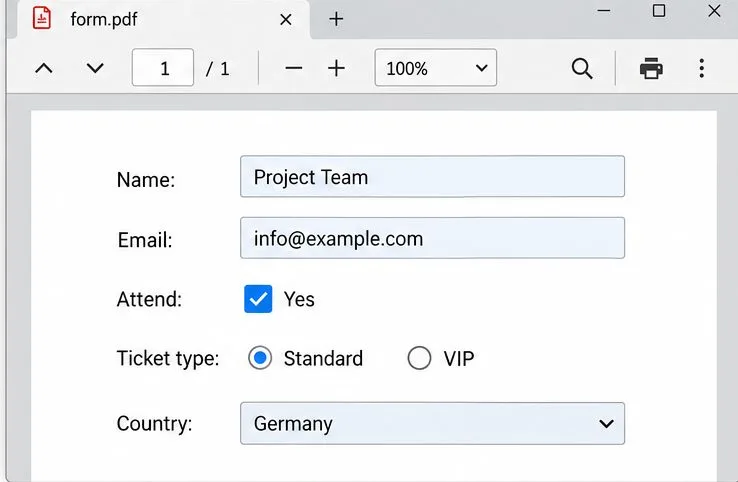
Task: Uncheck the Attend Yes checkbox
Action: tap(258, 299)
